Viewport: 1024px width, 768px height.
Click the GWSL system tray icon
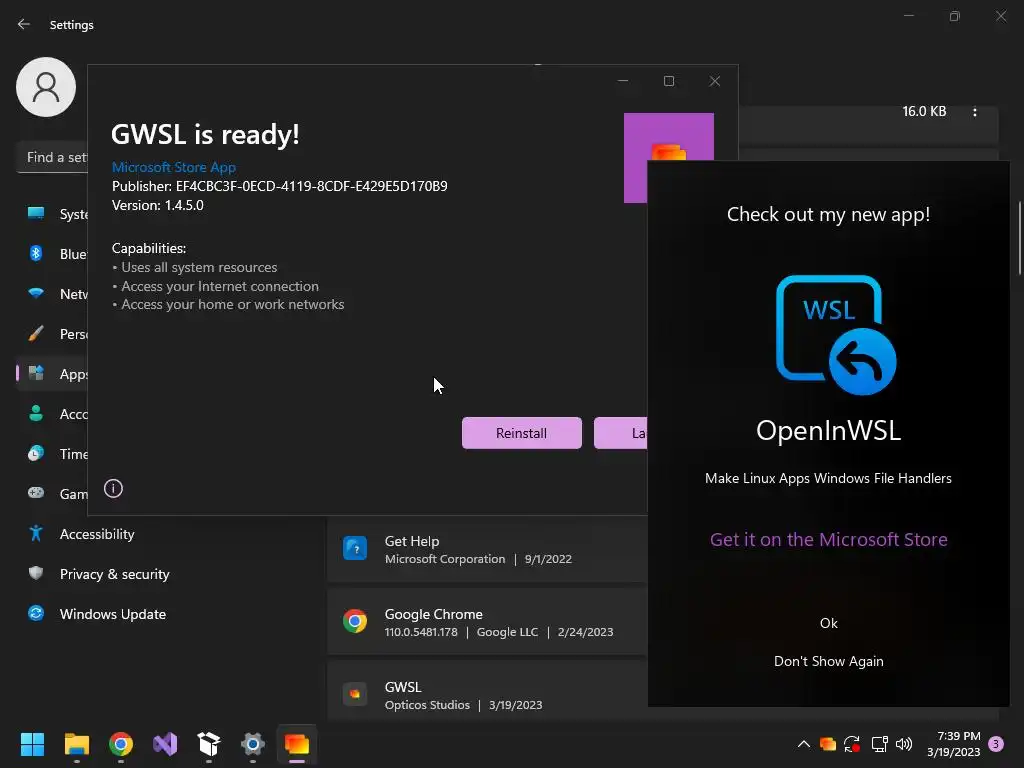click(x=828, y=744)
